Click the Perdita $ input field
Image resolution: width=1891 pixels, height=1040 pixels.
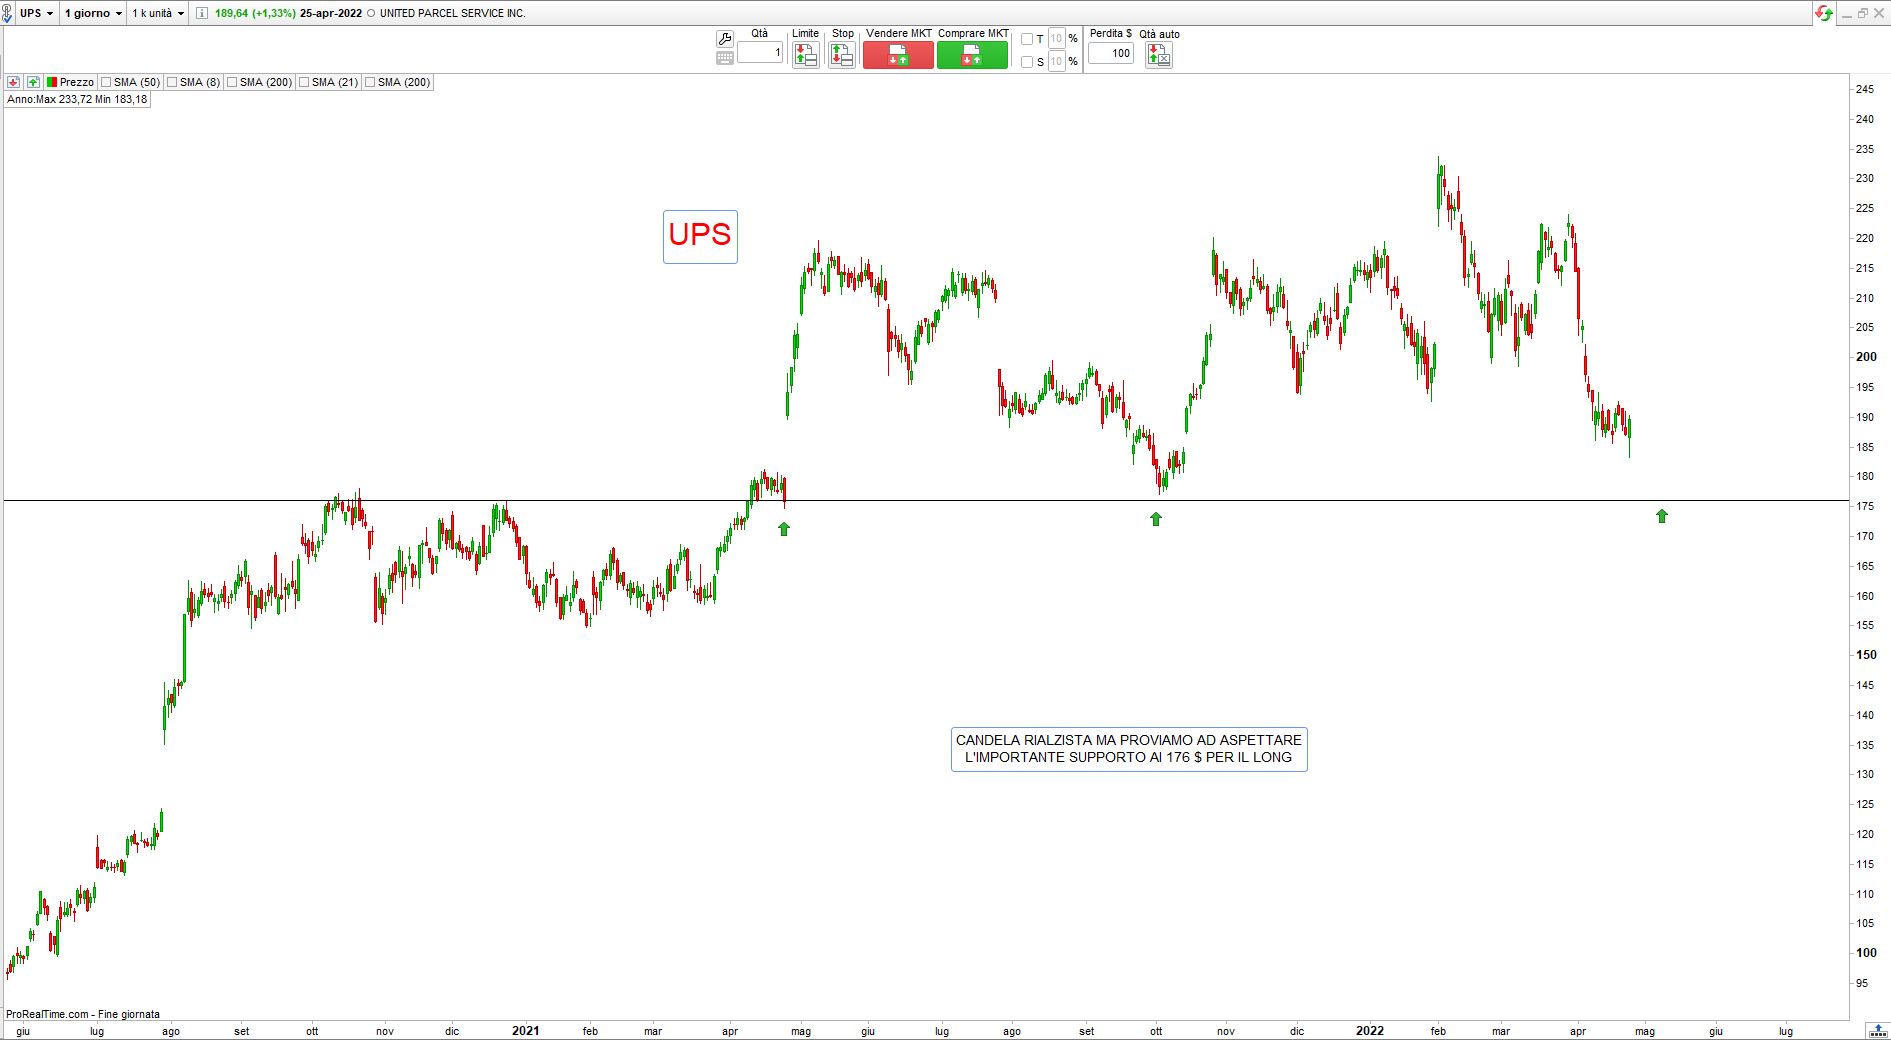pyautogui.click(x=1111, y=53)
